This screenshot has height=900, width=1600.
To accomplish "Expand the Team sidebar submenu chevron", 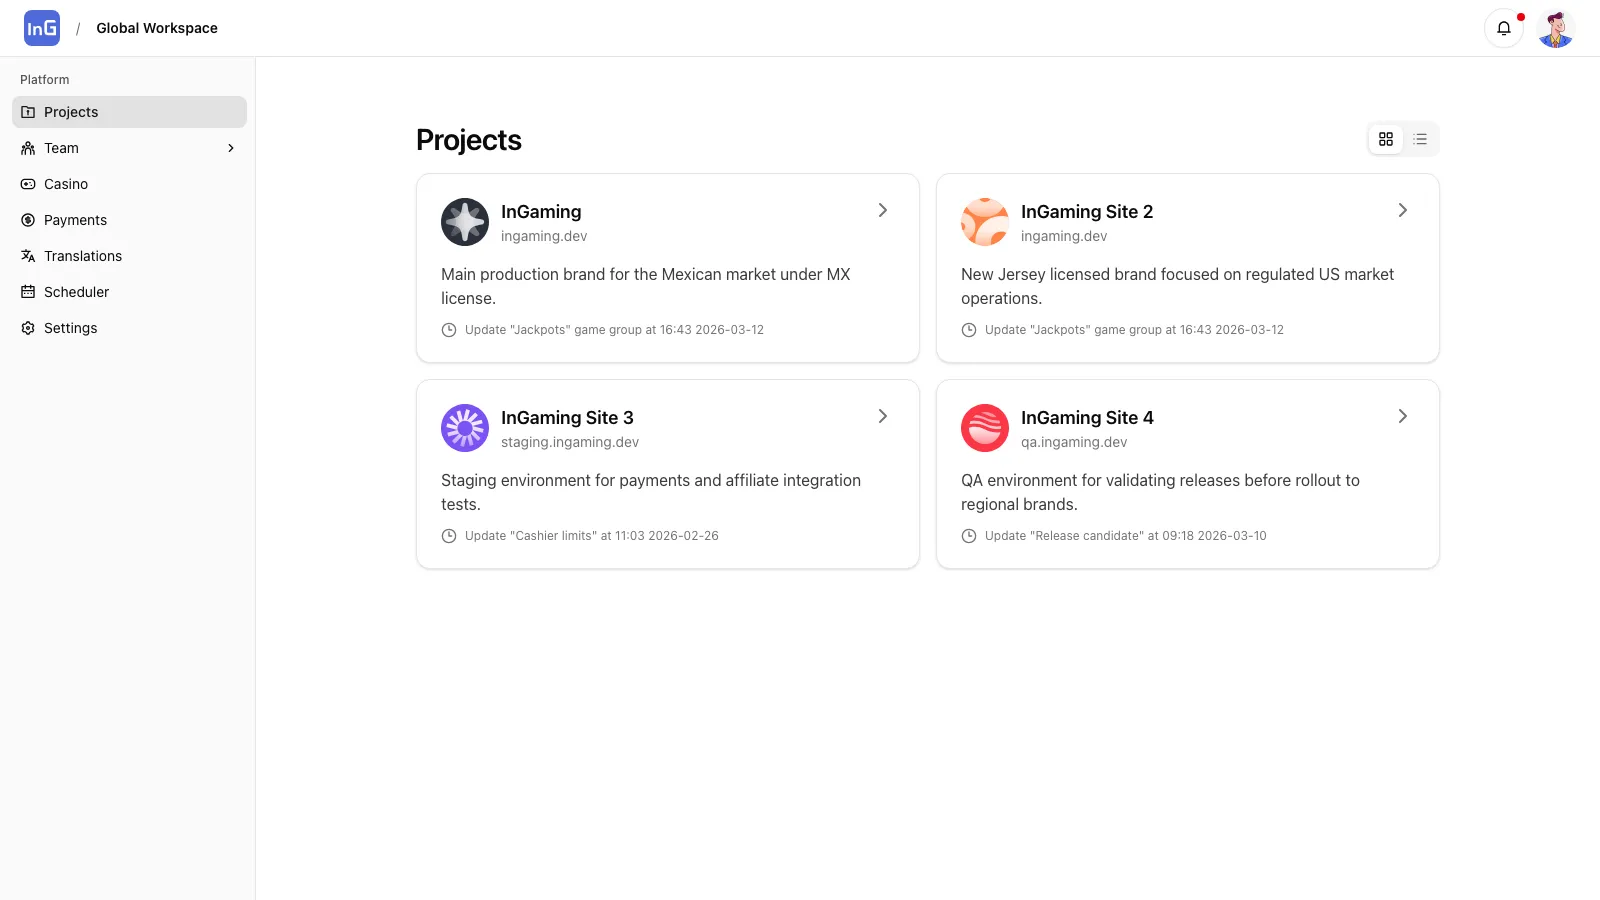I will point(231,148).
